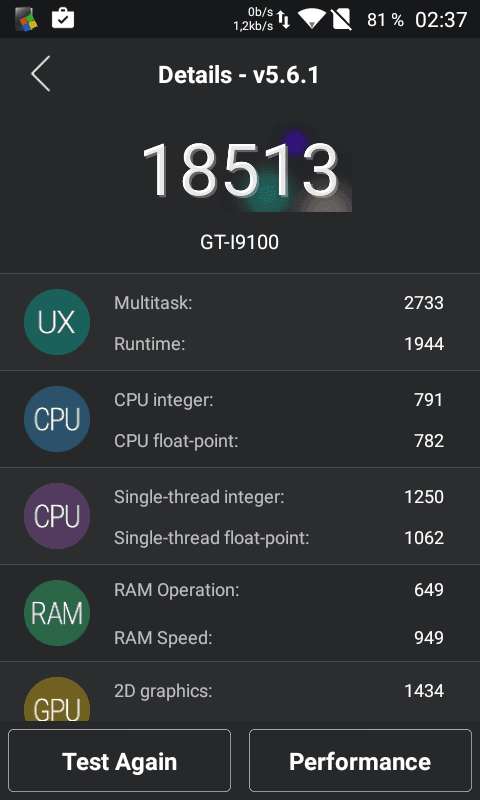
Task: Select the RAM Speed score row
Action: click(x=279, y=637)
